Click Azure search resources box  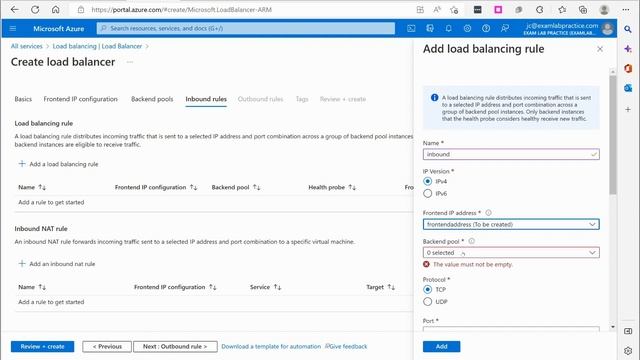click(246, 28)
